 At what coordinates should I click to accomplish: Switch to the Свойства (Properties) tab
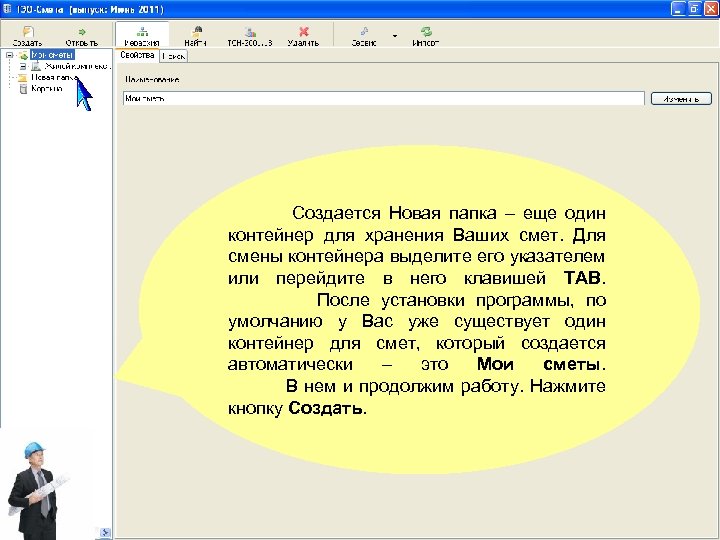(x=136, y=56)
